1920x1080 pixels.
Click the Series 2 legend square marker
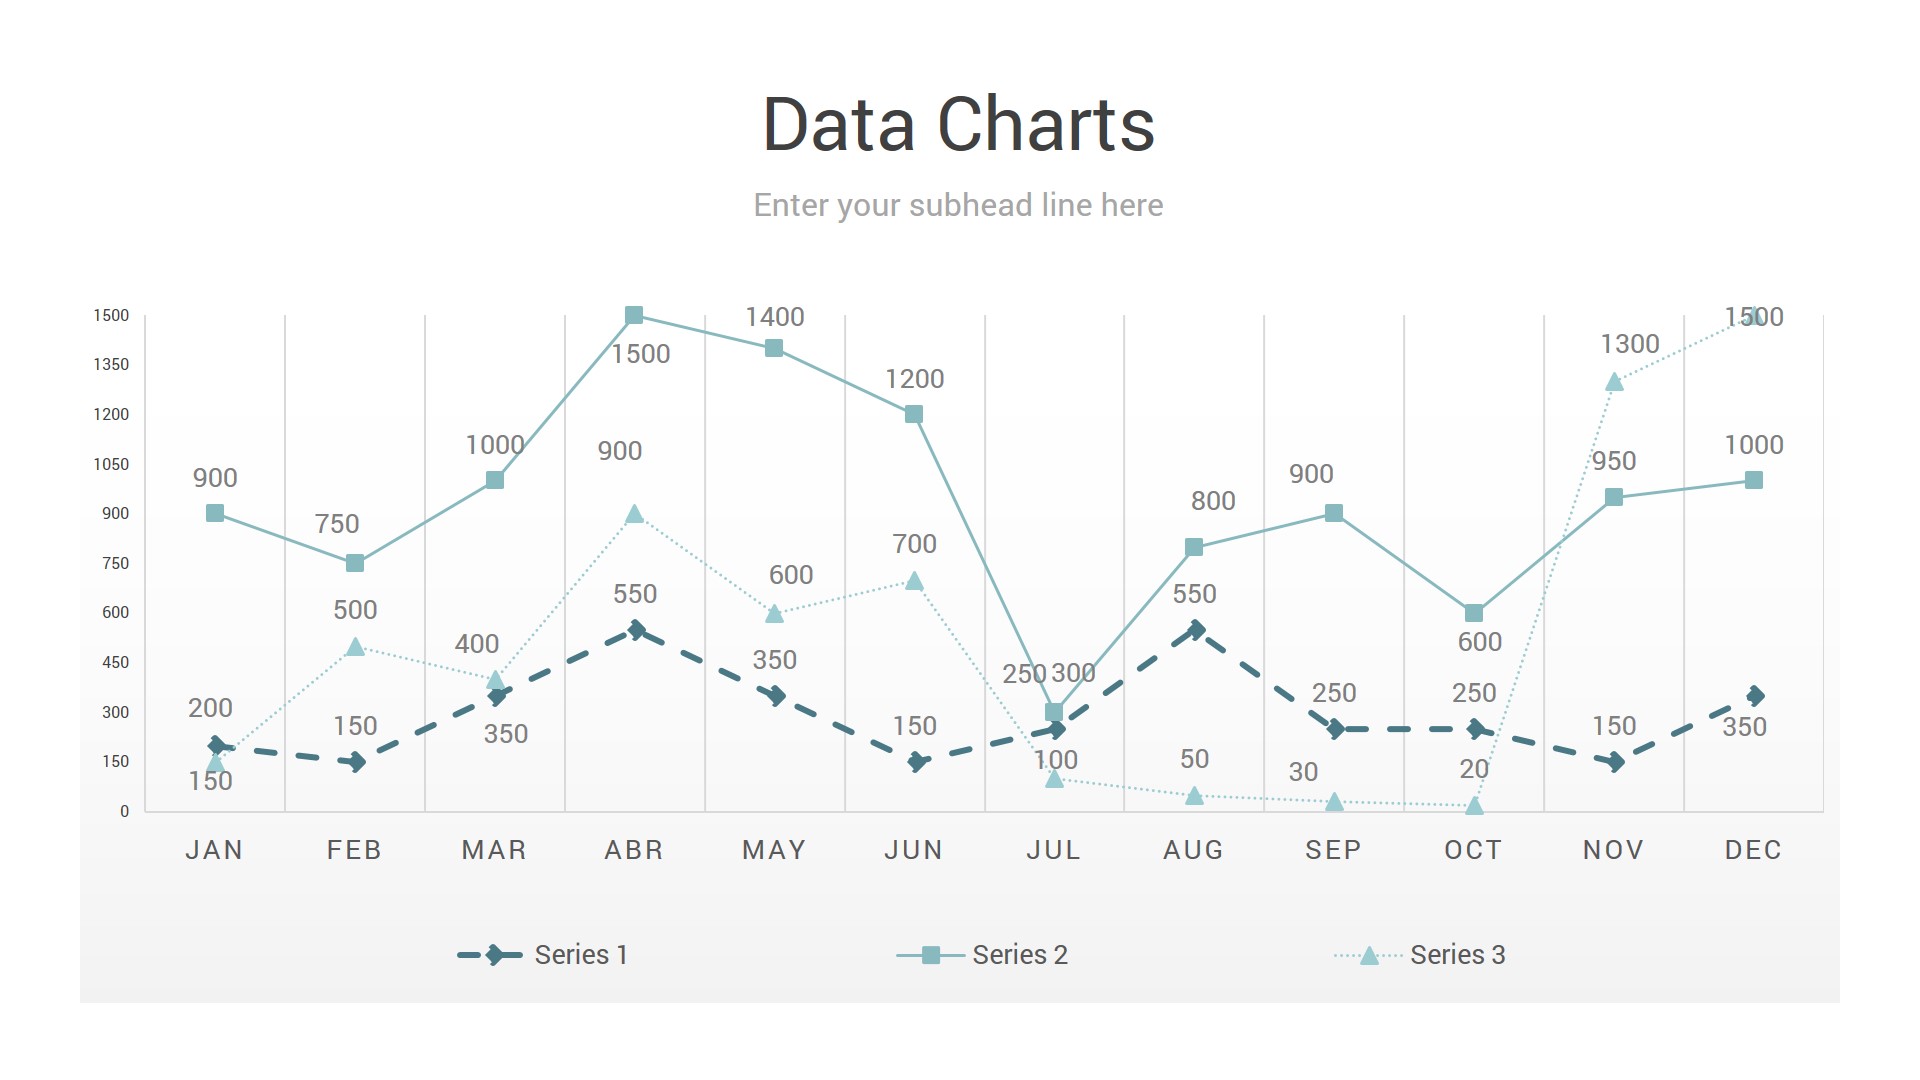click(x=931, y=955)
